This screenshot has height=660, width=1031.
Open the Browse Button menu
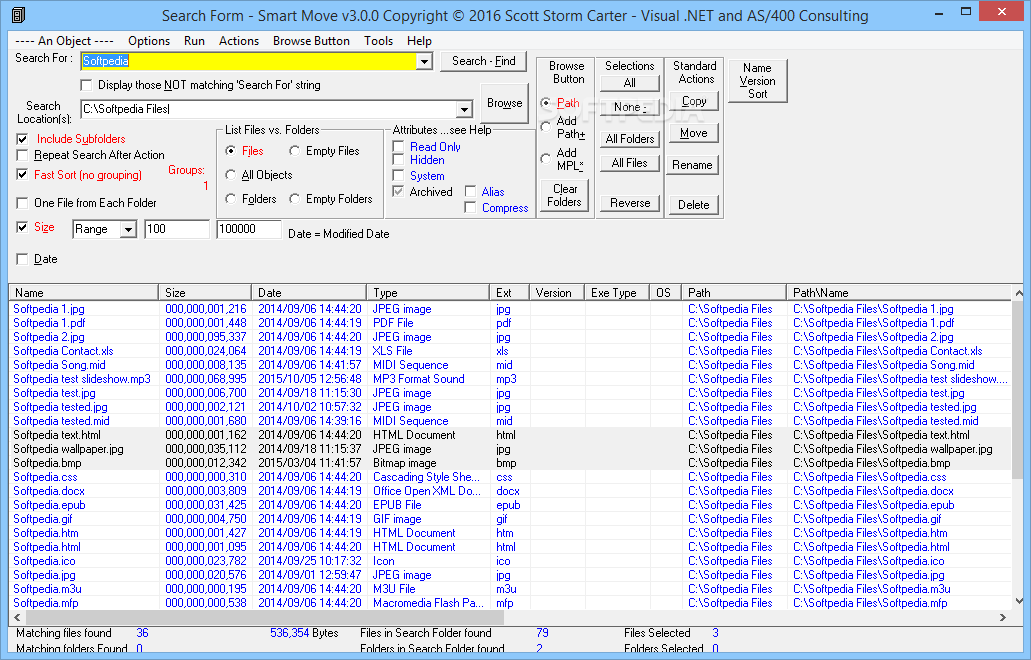311,41
